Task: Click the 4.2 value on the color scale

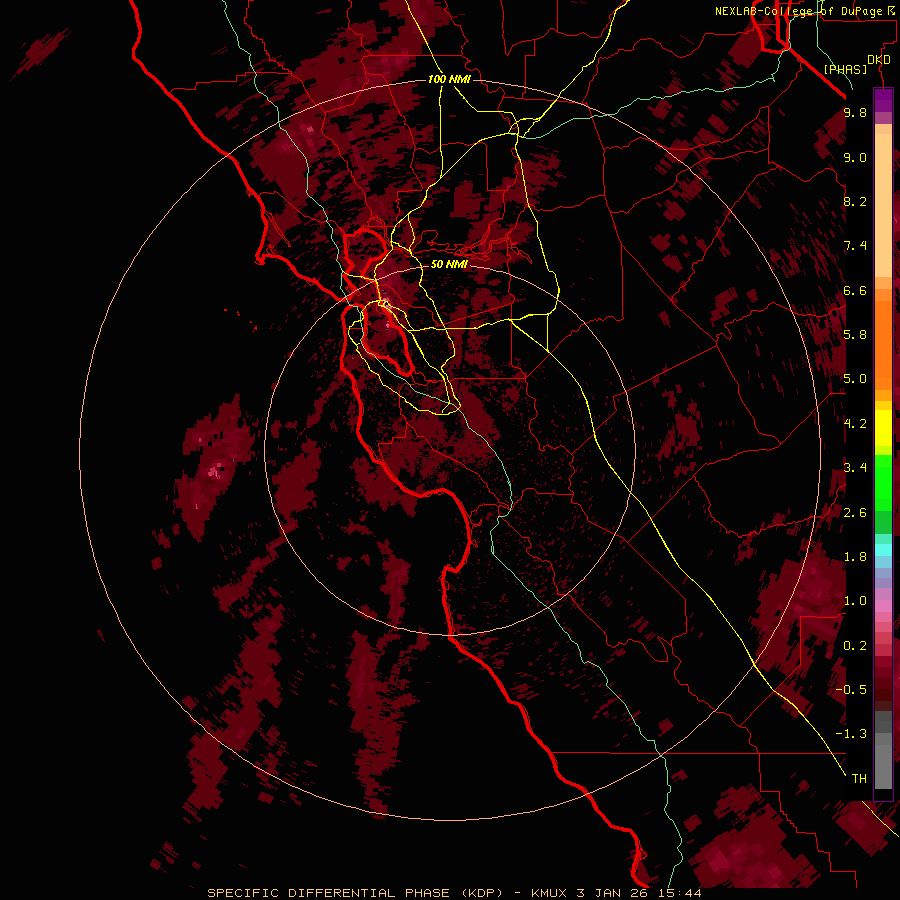Action: [855, 423]
